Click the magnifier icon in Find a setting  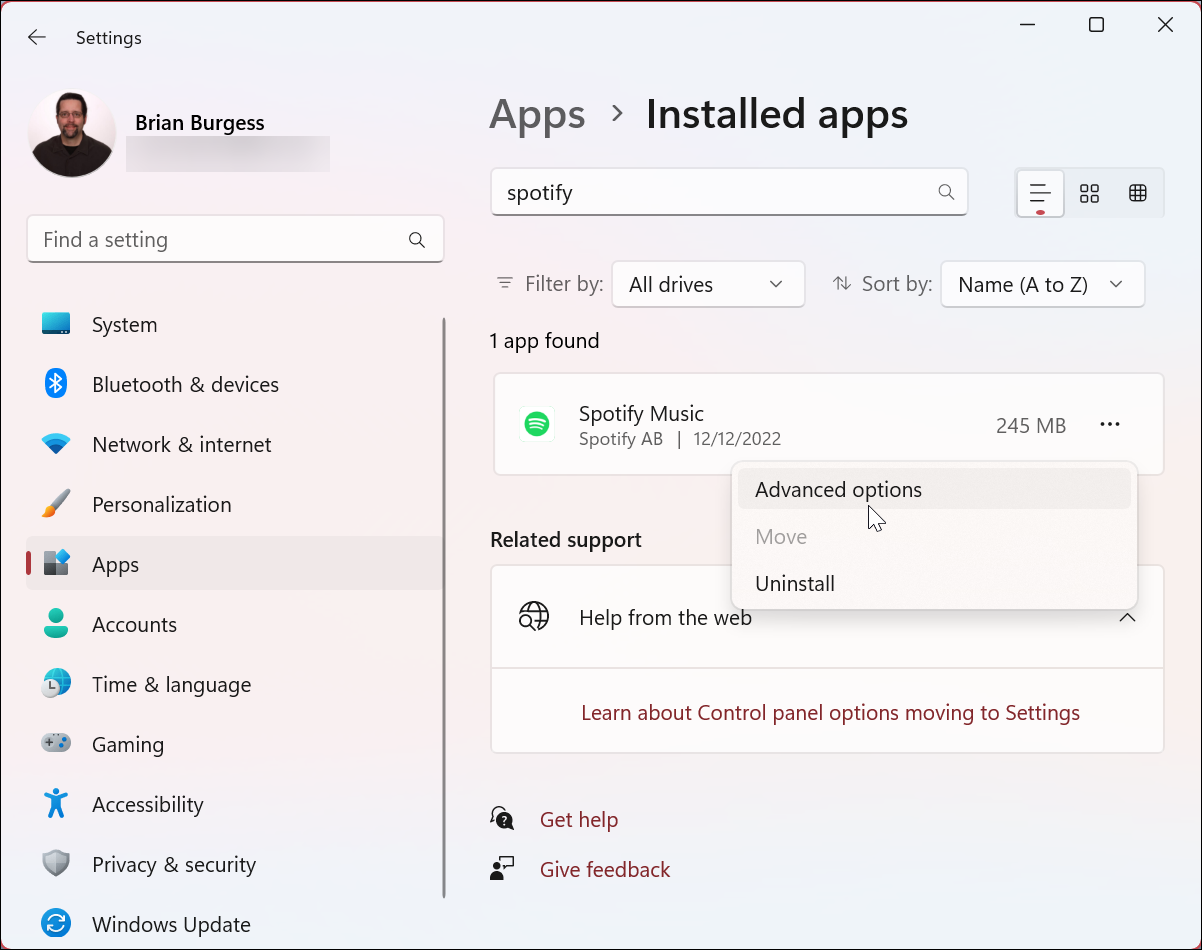417,240
